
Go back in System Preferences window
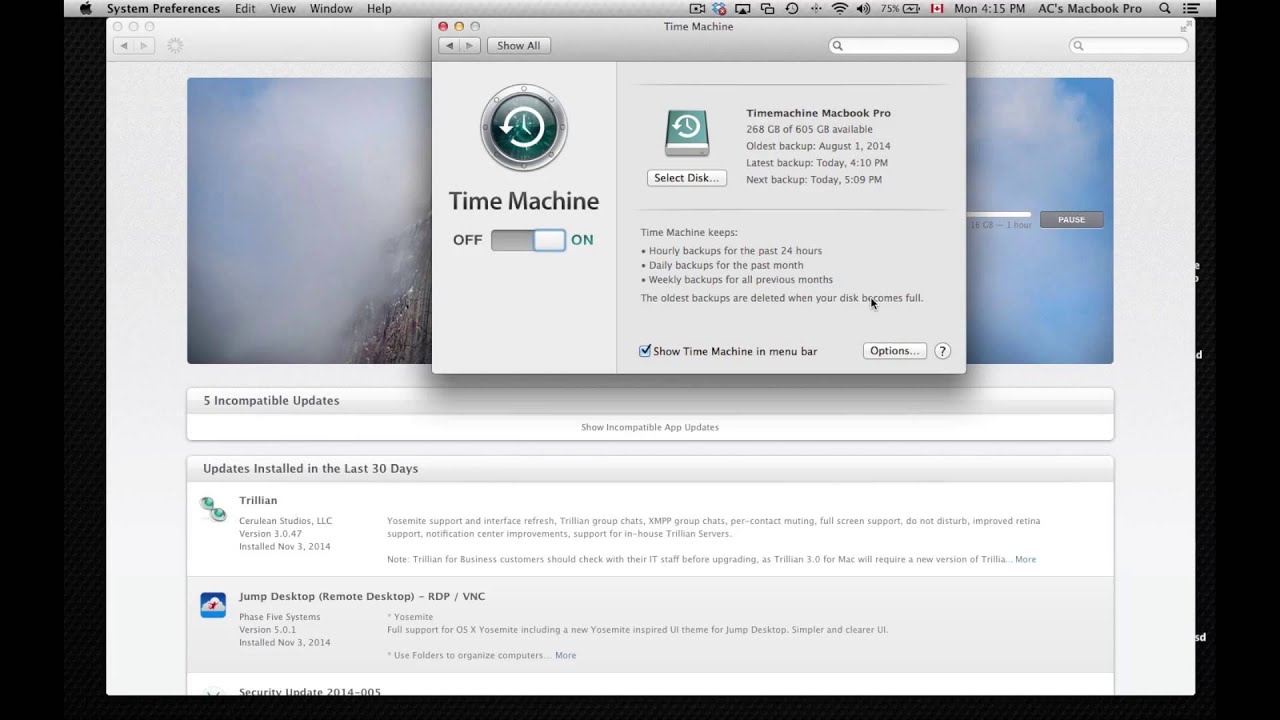450,46
